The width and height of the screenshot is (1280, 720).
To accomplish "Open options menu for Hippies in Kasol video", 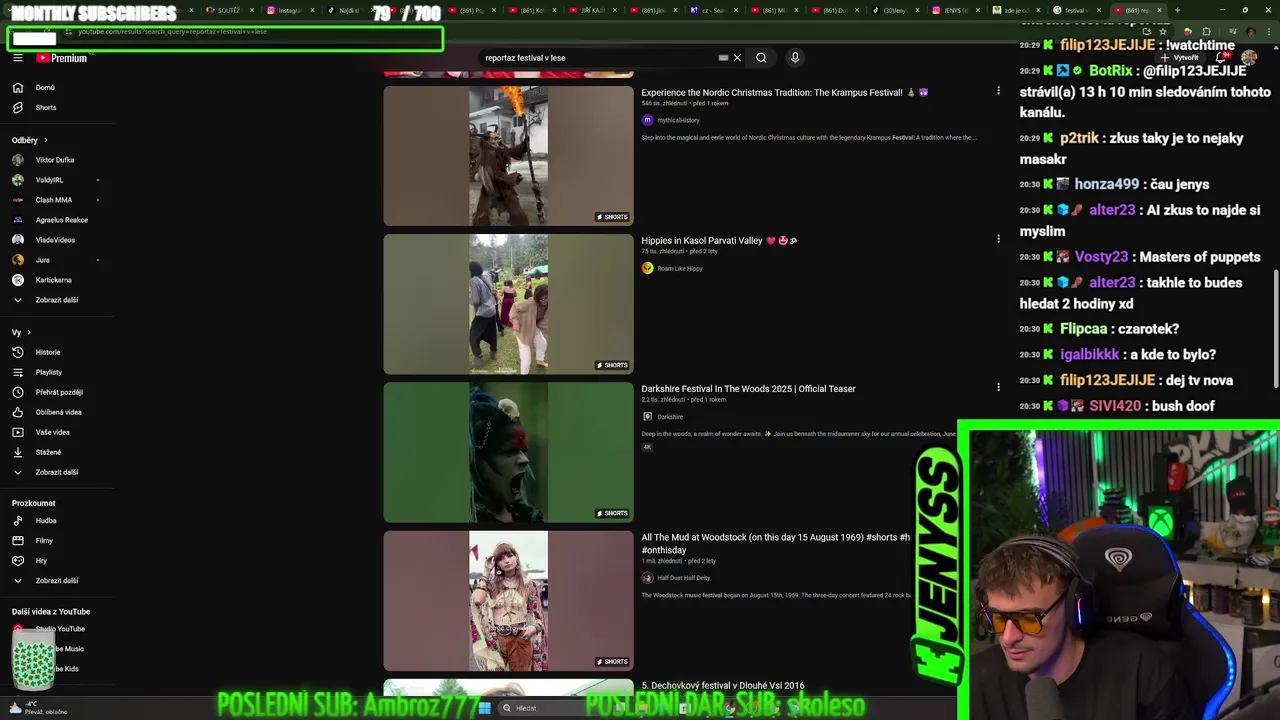I will click(998, 239).
